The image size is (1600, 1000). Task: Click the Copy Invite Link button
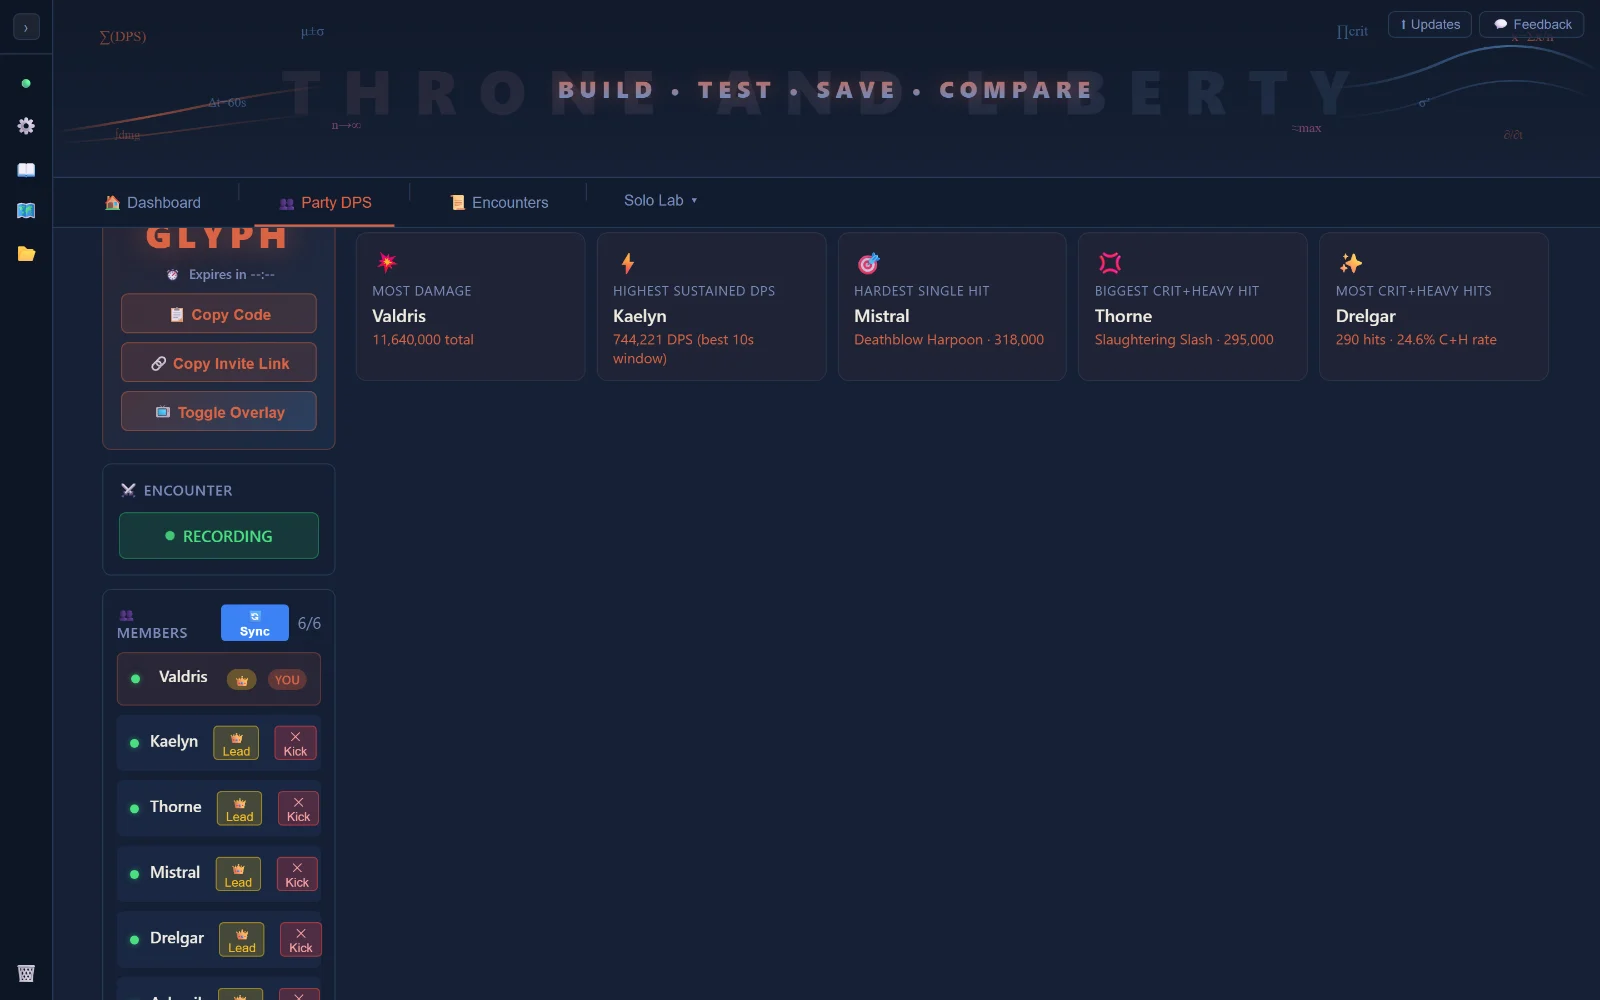(x=219, y=363)
